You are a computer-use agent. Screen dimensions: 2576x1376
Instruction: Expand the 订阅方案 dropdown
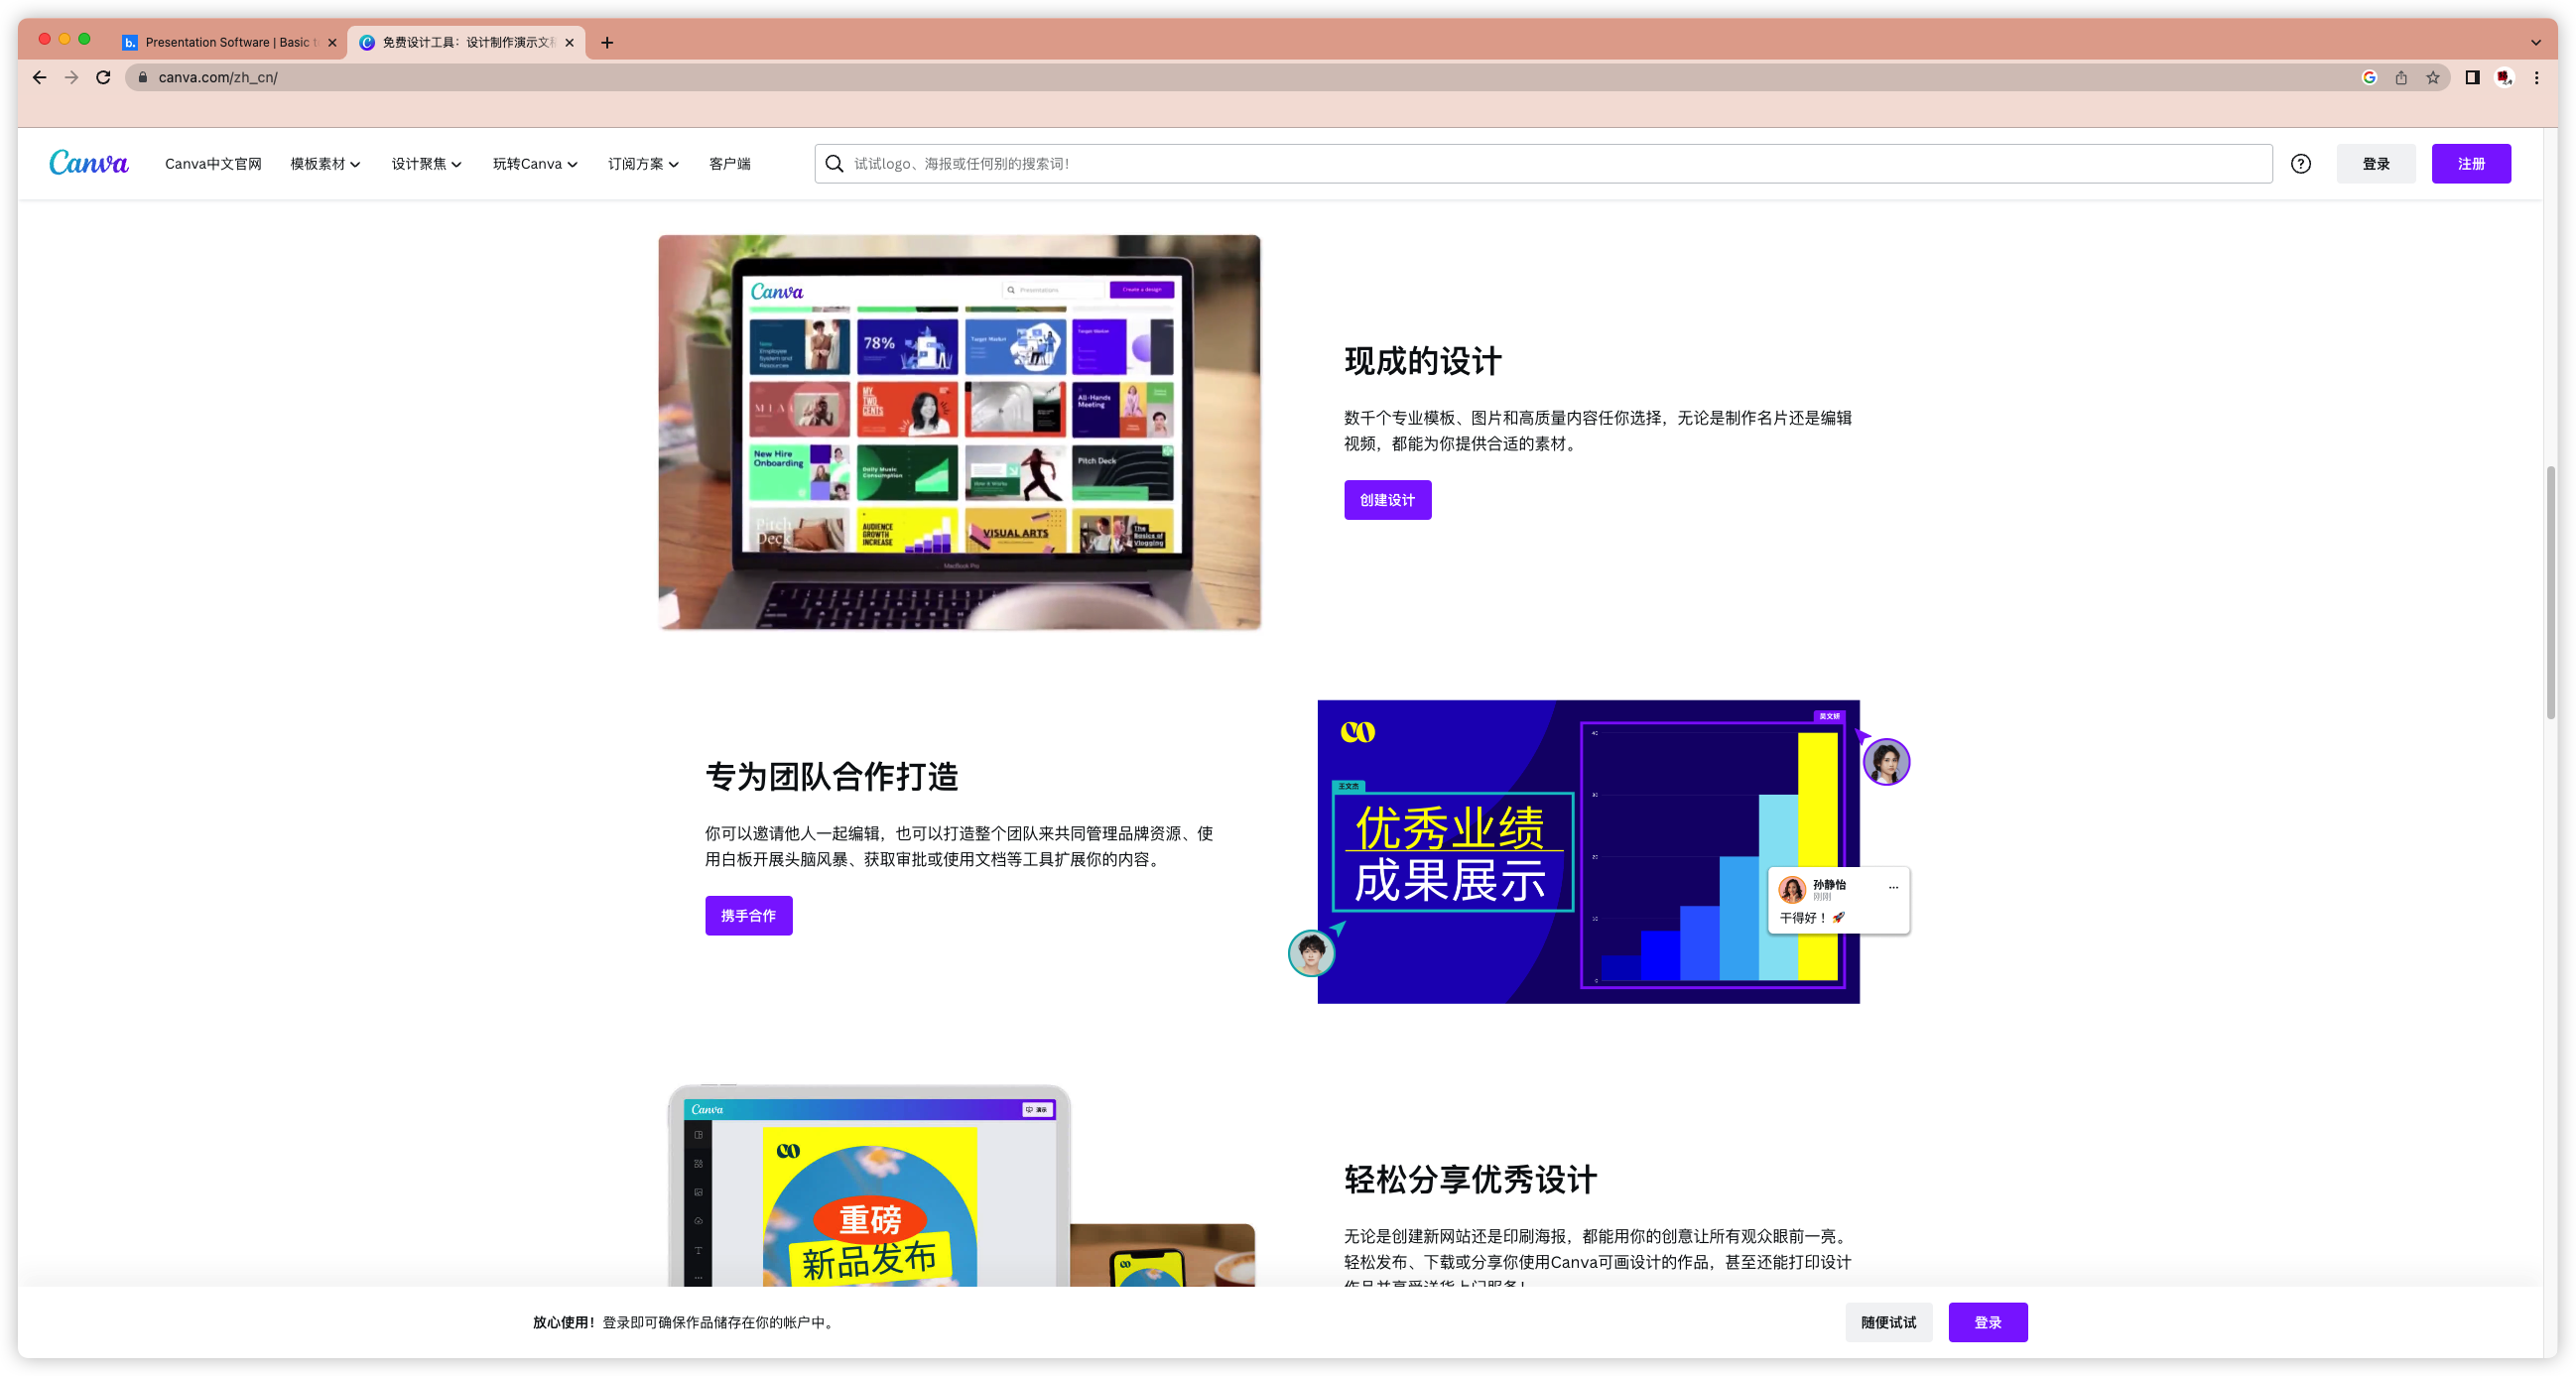click(x=643, y=163)
